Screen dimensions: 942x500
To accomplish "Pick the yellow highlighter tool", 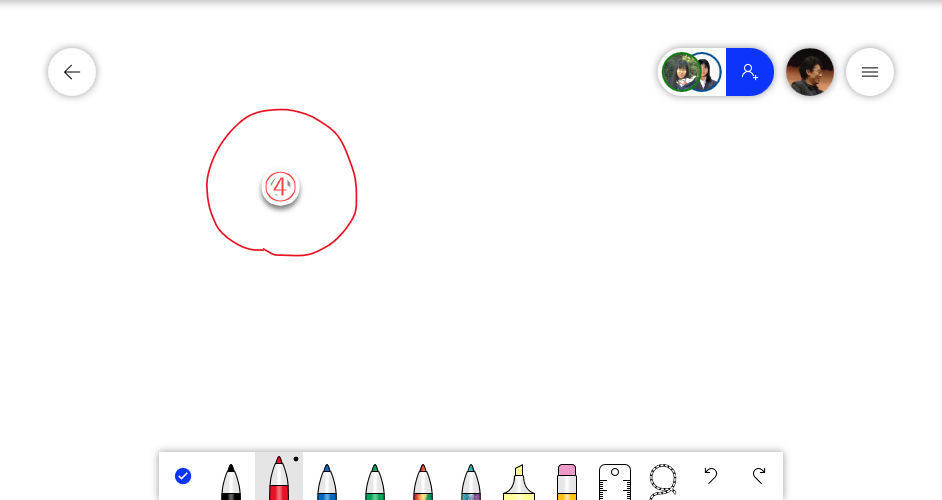I will [x=518, y=482].
